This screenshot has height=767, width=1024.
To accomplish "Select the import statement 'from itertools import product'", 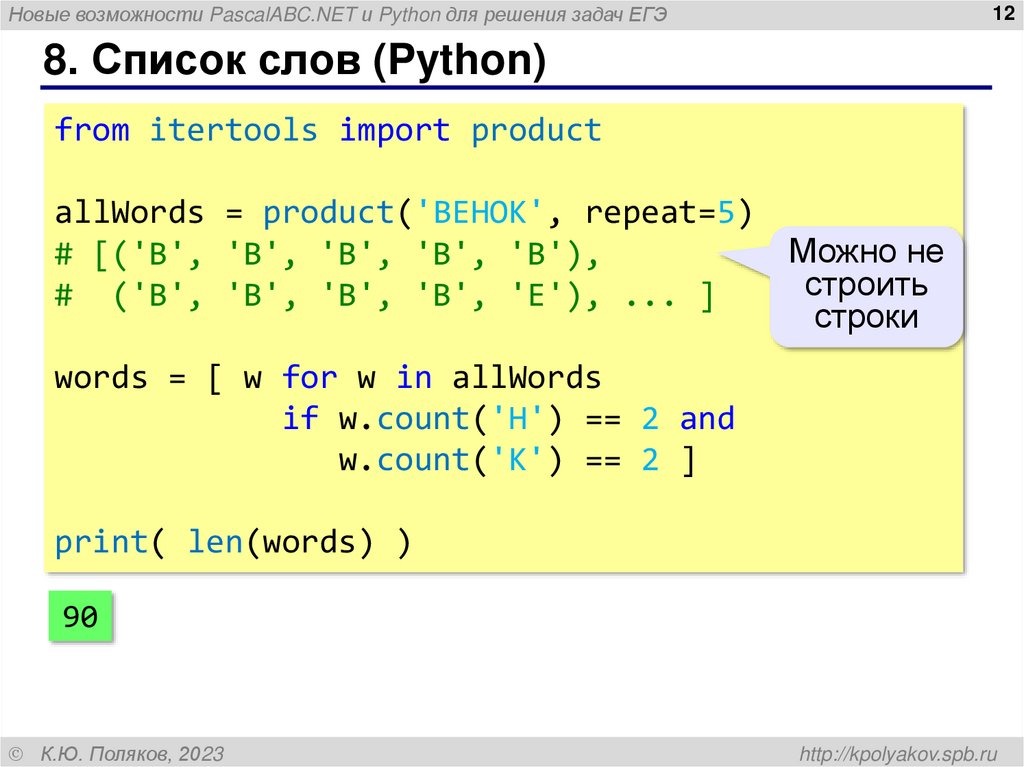I will click(328, 129).
